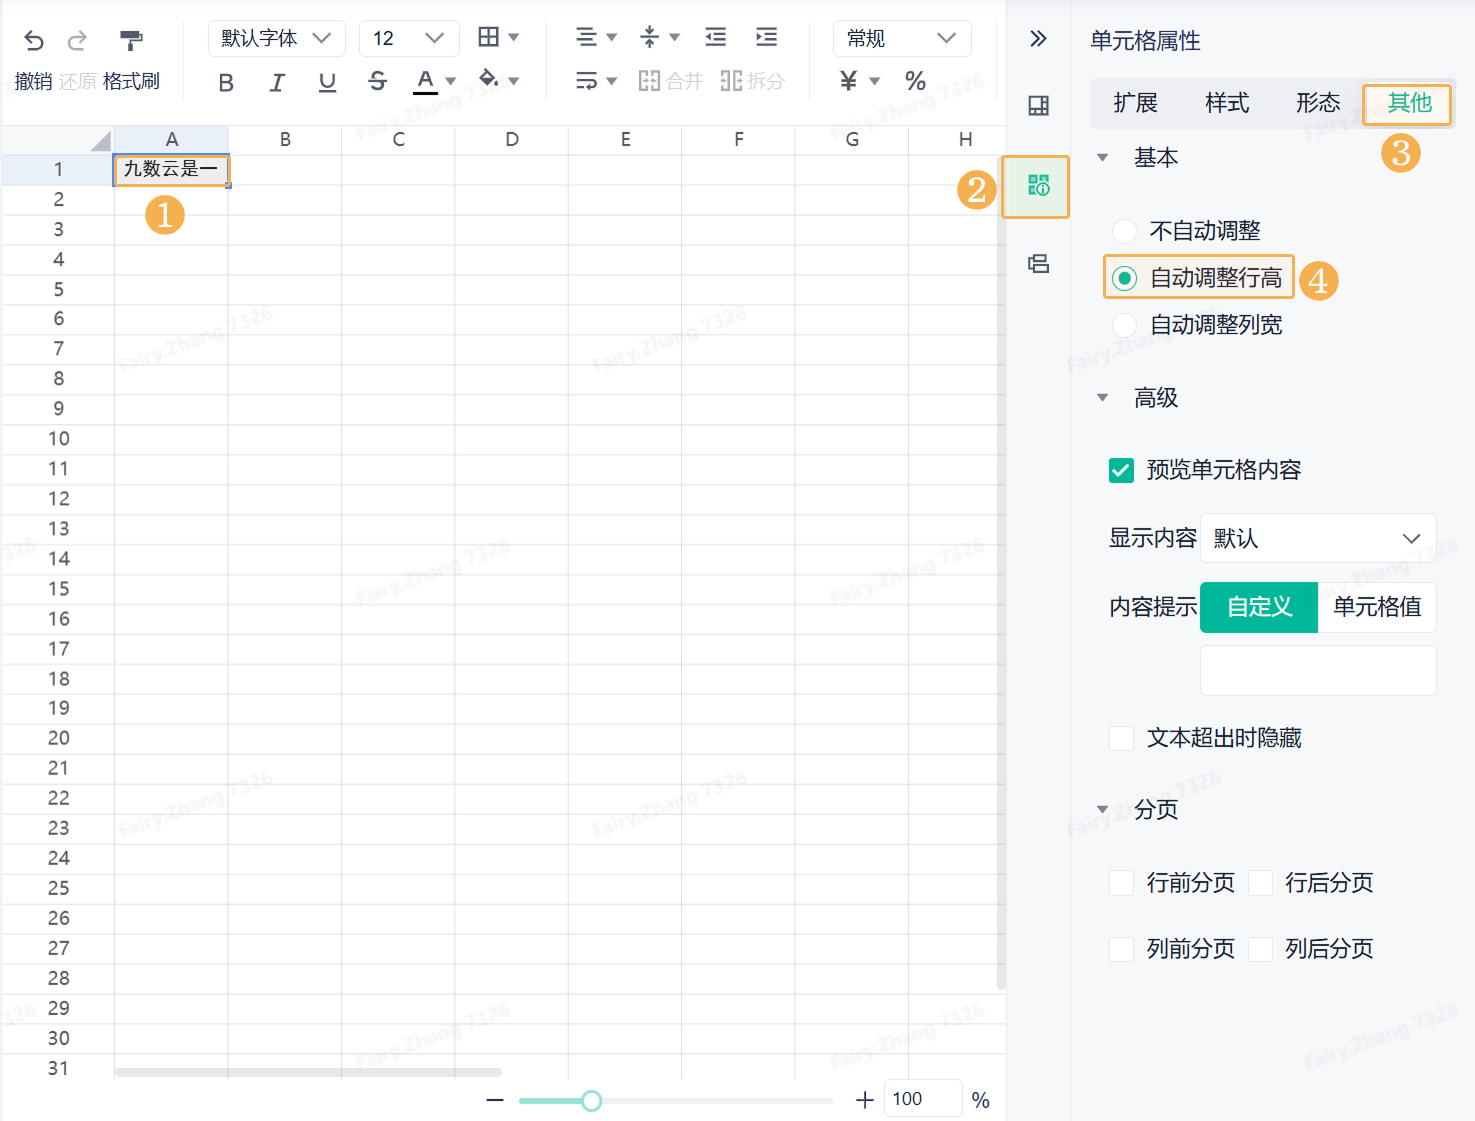Open the font size 12 dropdown
1475x1121 pixels.
tap(408, 38)
